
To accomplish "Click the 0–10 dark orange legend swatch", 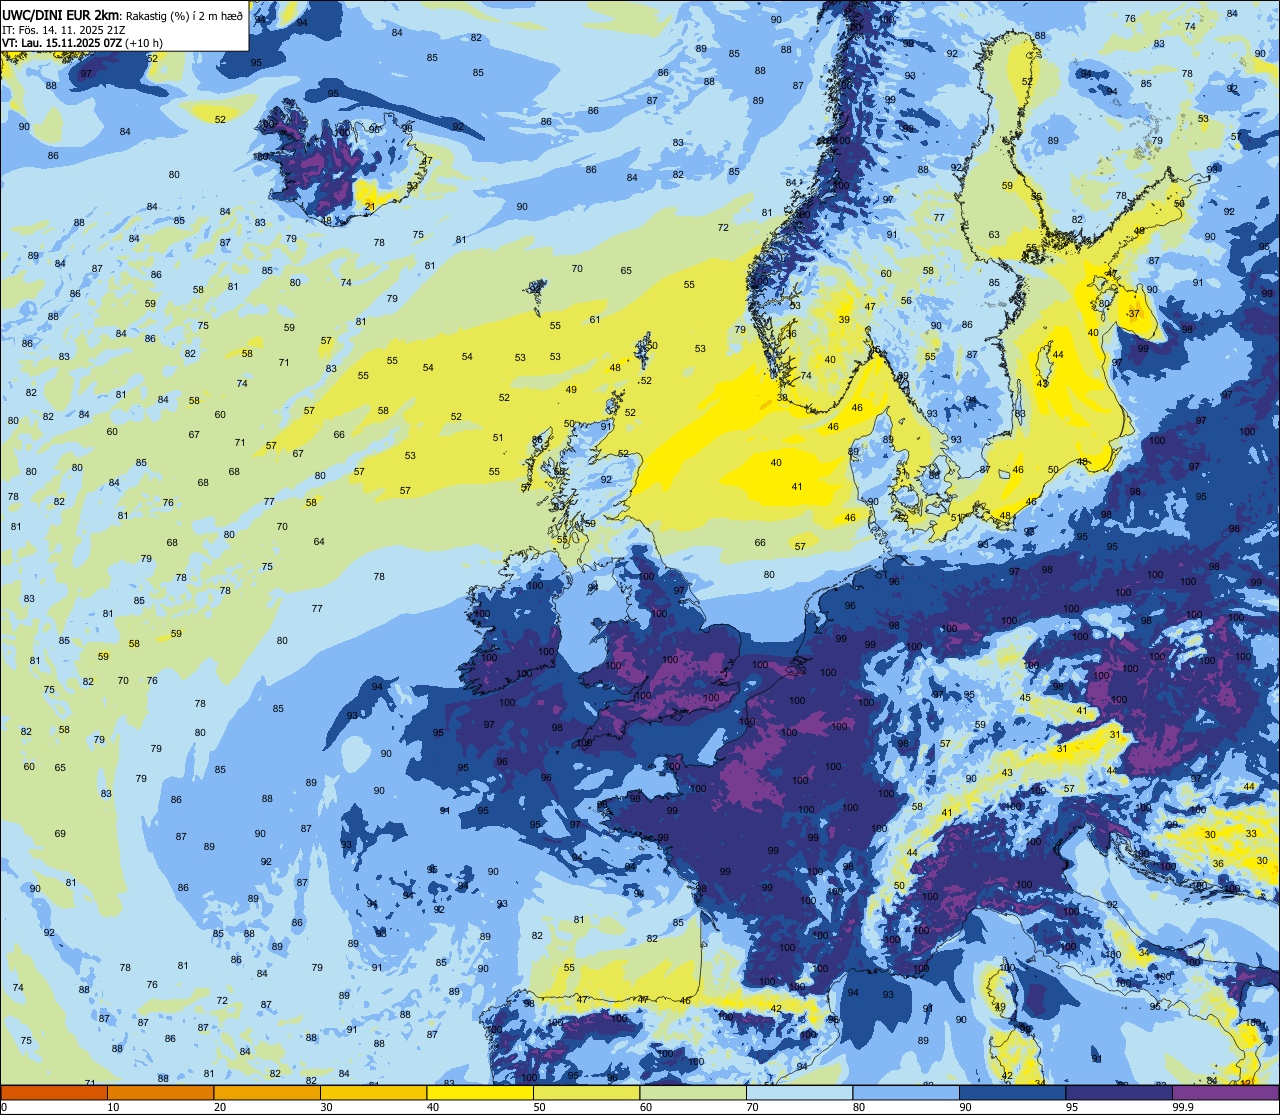I will [54, 1092].
